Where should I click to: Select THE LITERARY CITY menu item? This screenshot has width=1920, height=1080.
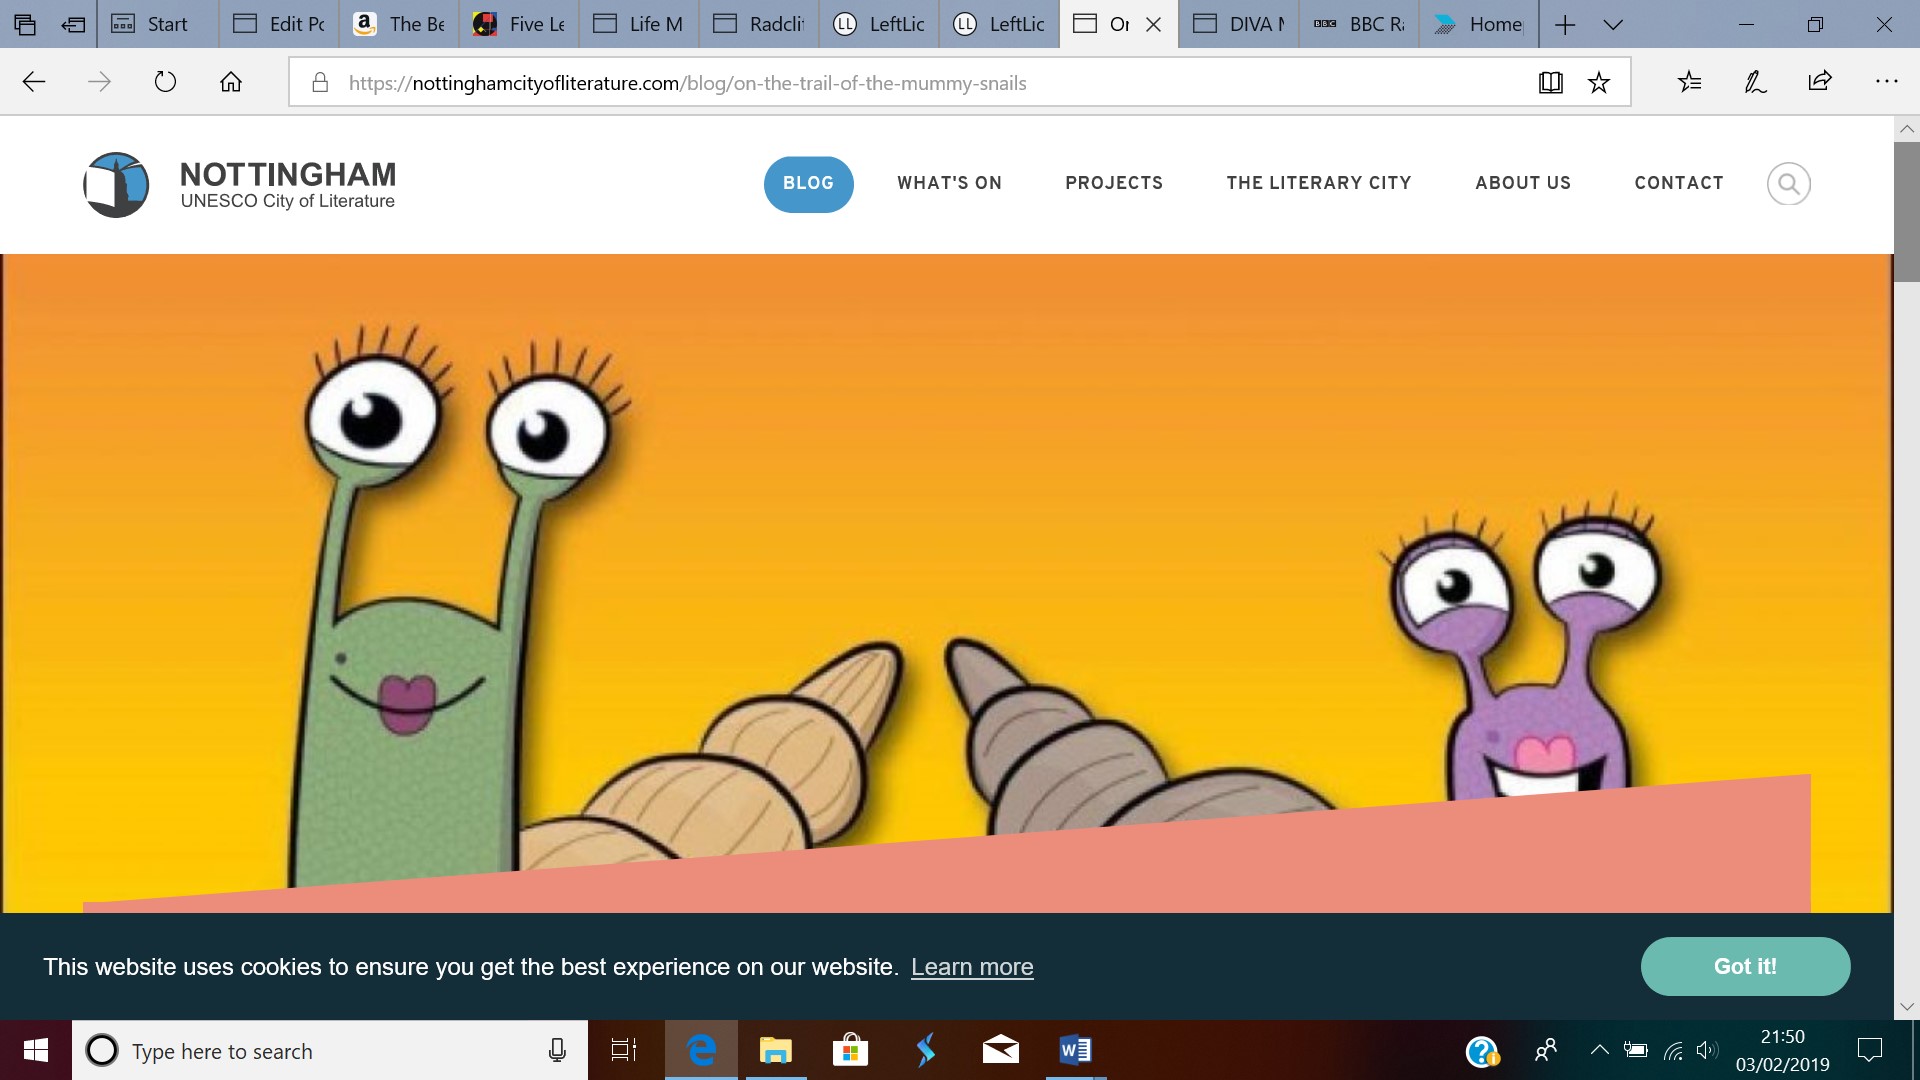1318,183
